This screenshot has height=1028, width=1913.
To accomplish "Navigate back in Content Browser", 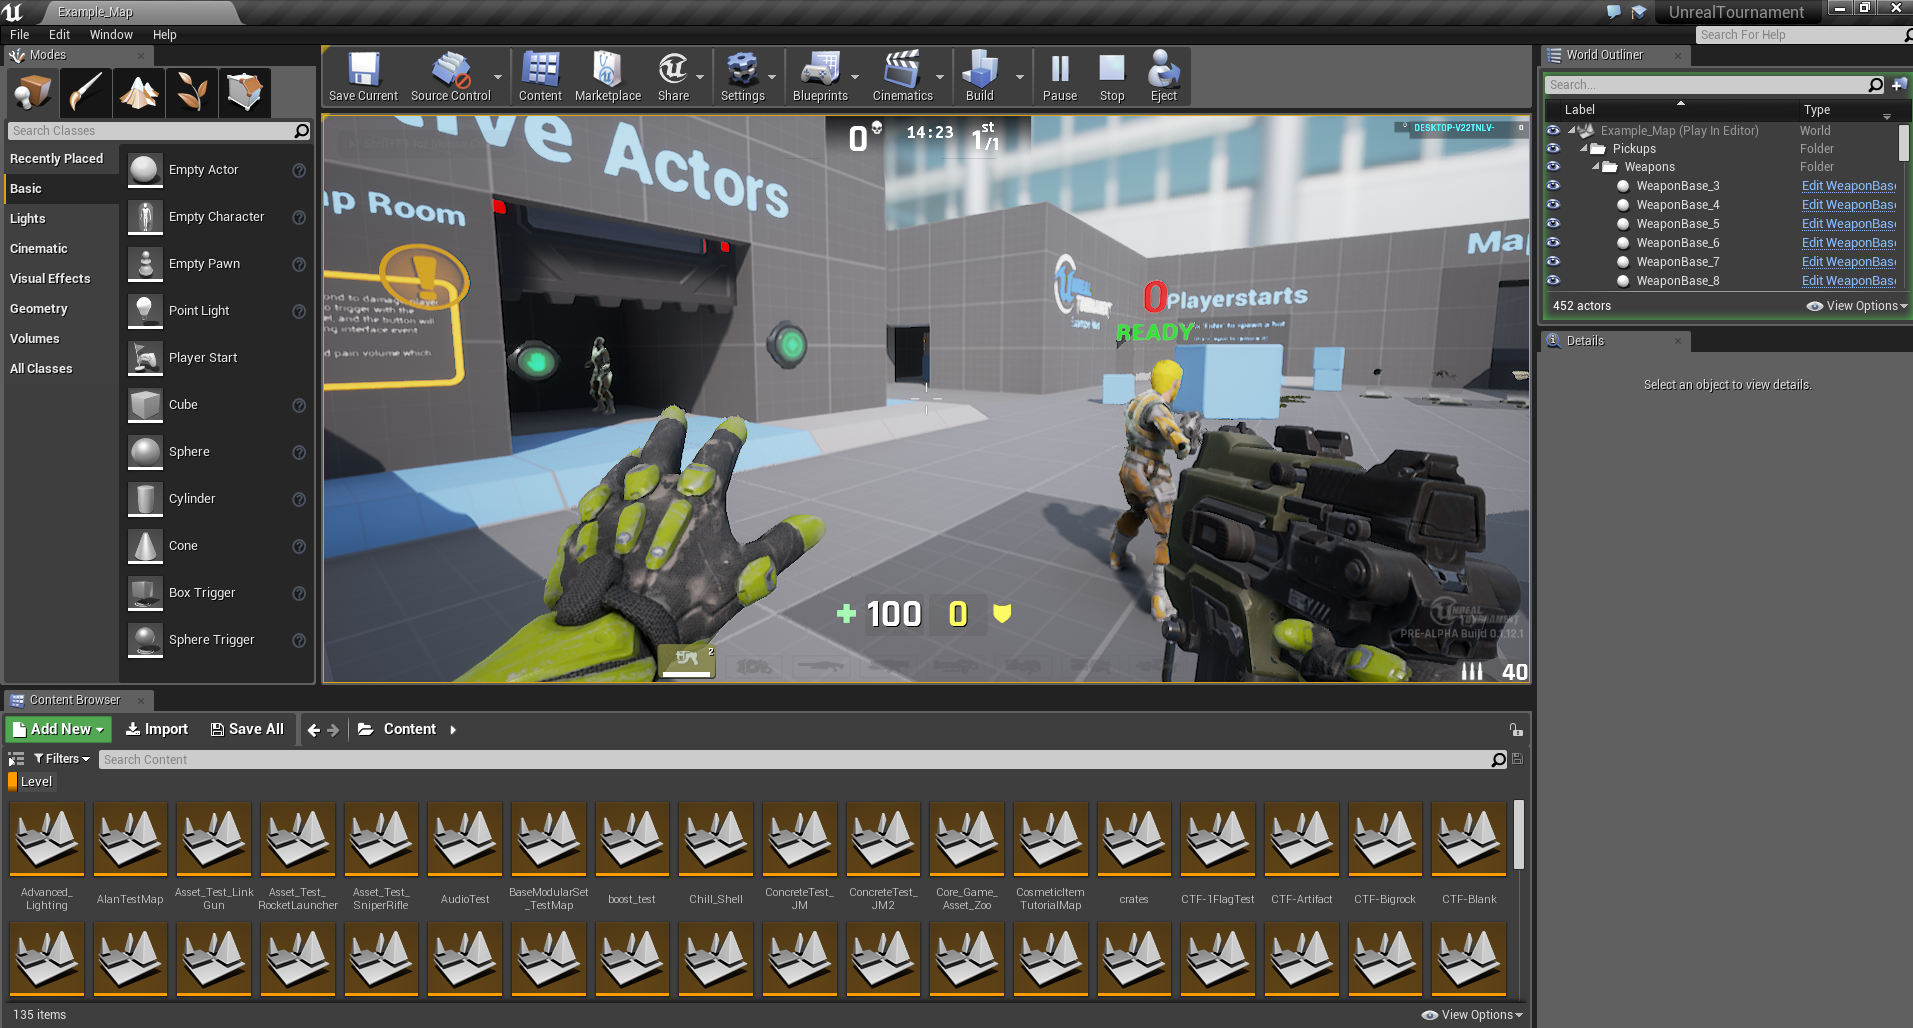I will 314,730.
